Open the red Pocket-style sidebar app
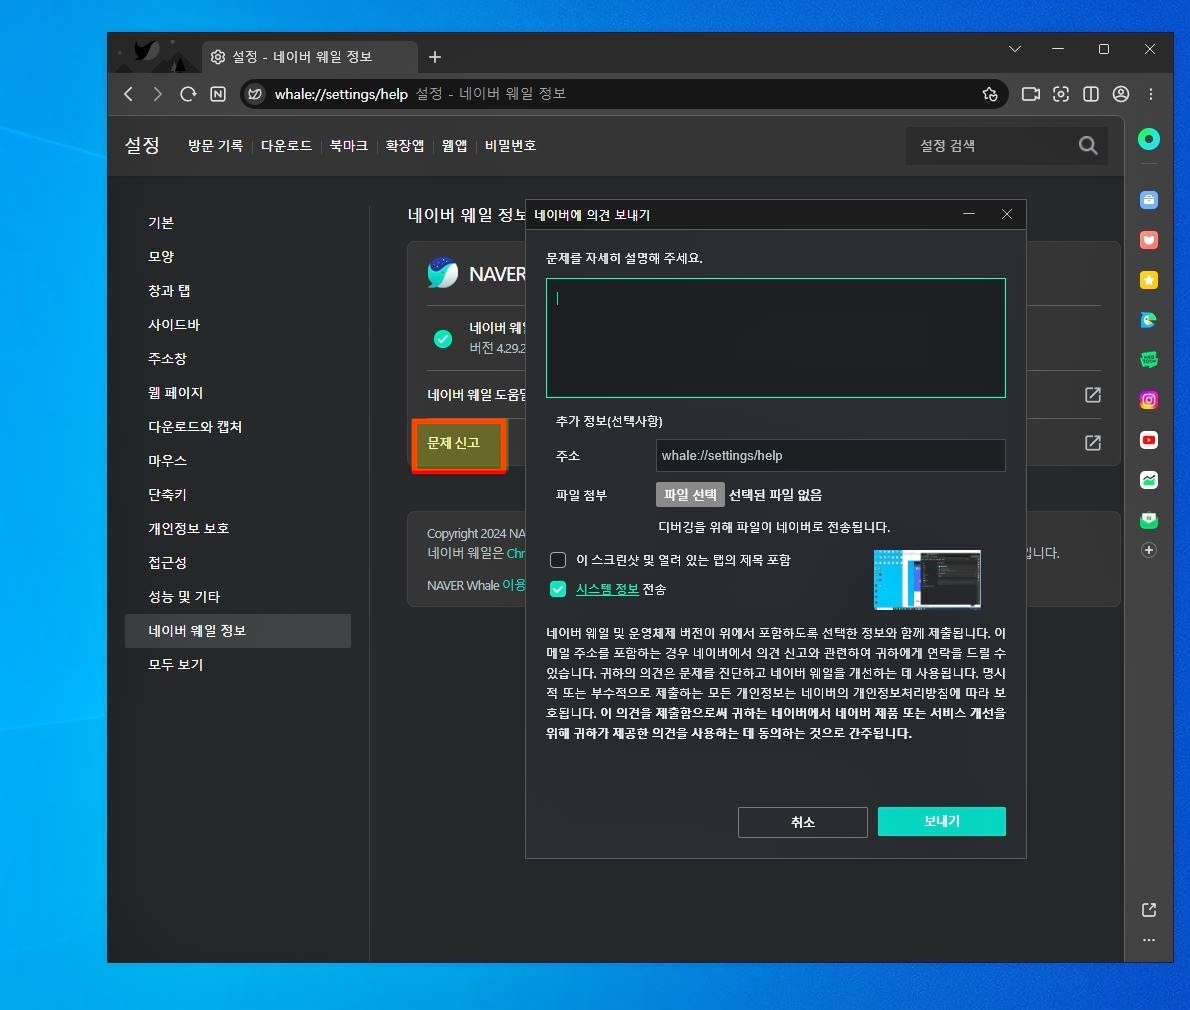 coord(1149,240)
